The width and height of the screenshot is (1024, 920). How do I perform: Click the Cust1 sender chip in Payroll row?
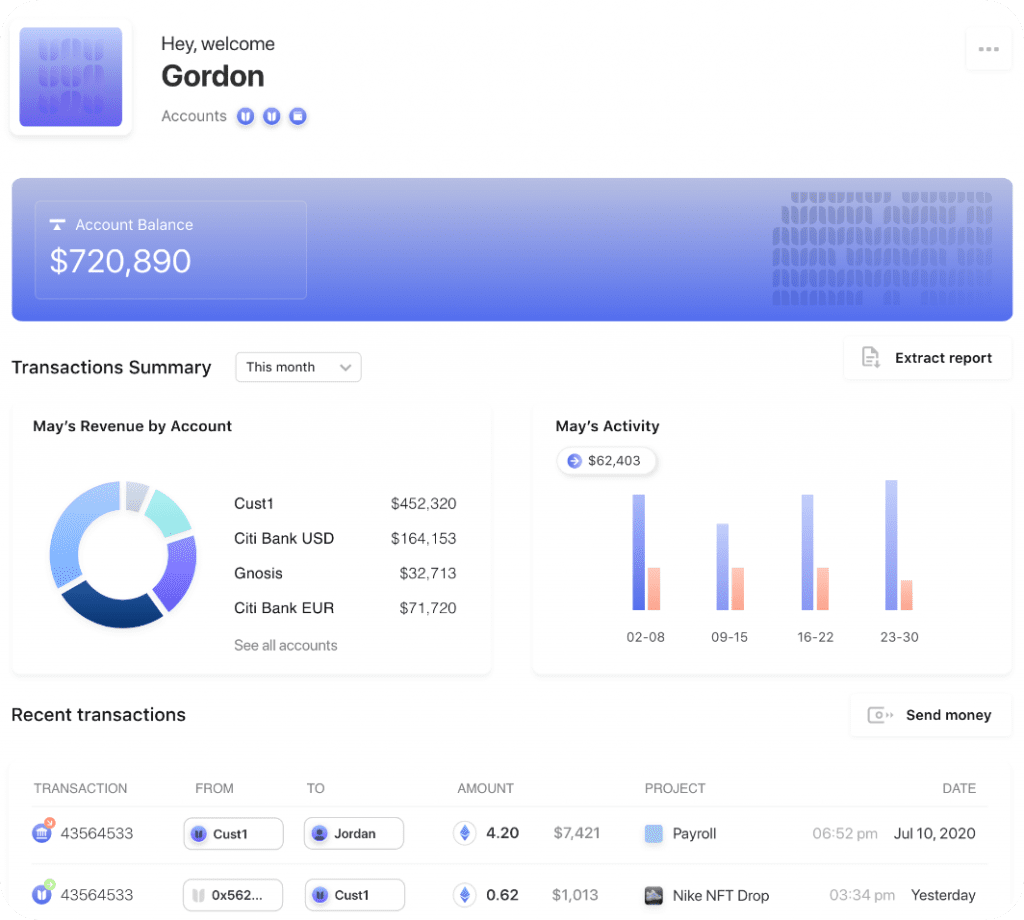(233, 834)
